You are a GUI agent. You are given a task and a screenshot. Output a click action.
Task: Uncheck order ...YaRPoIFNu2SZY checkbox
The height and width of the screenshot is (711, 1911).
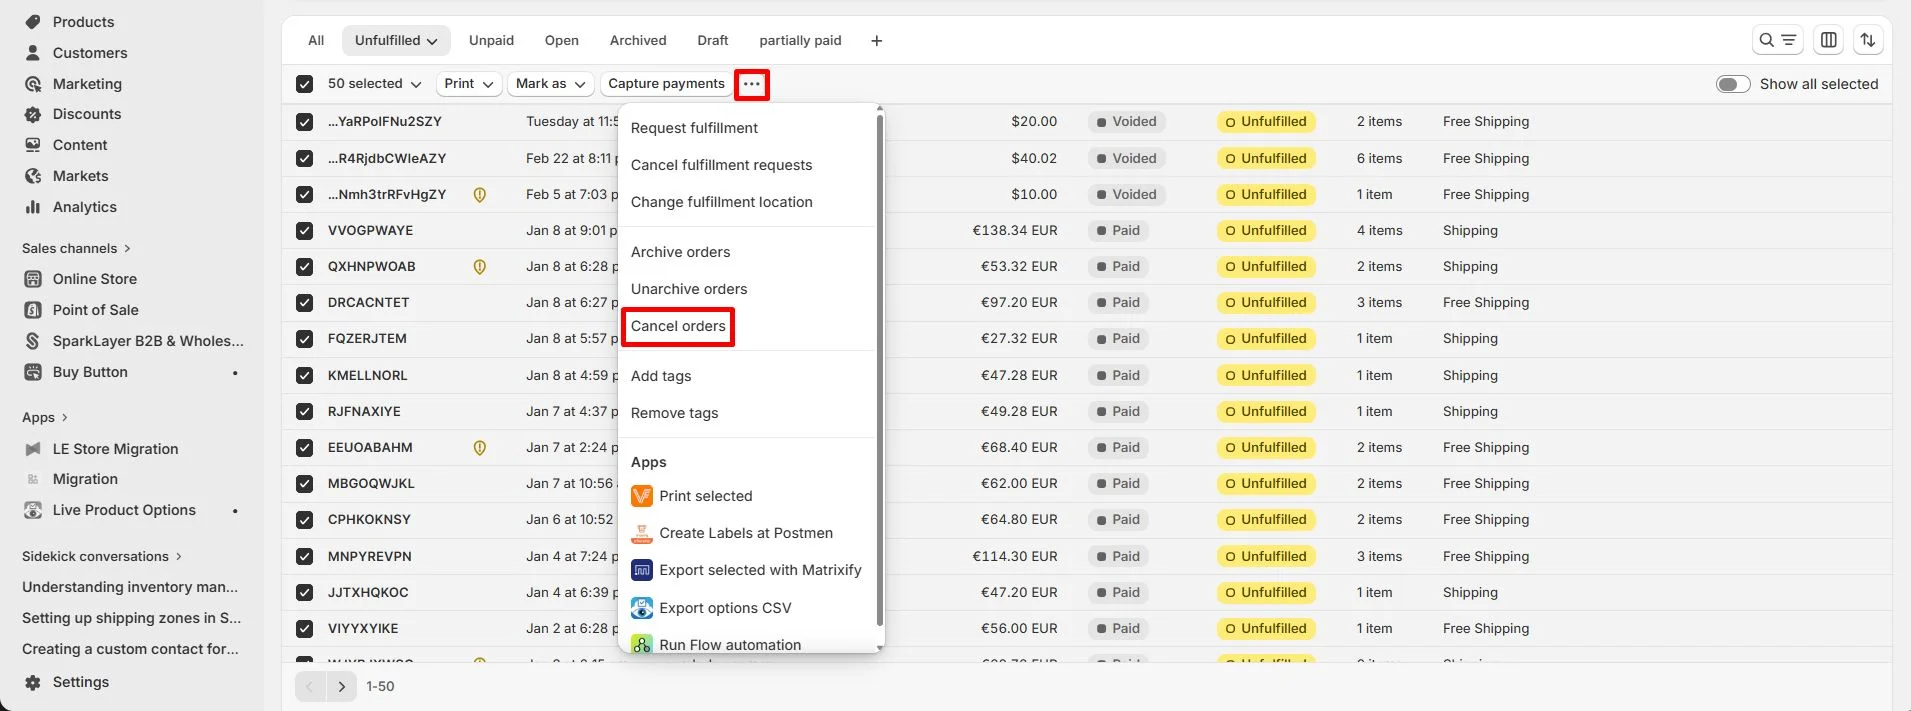(x=304, y=122)
